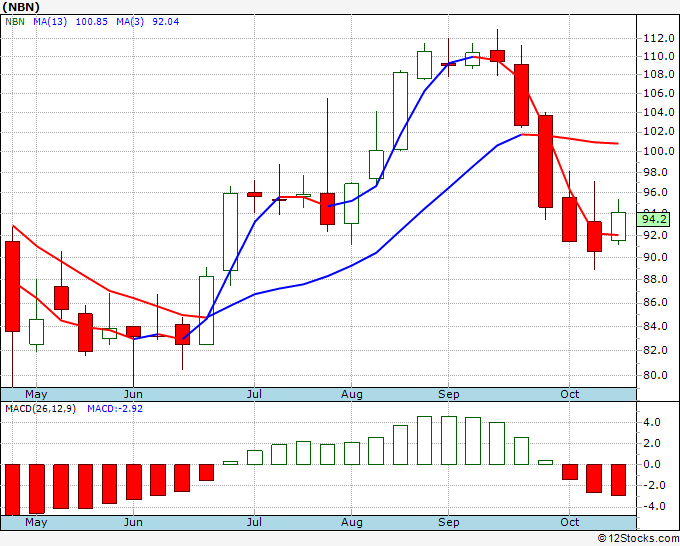Click the 0.0 MACD axis label

click(x=652, y=464)
